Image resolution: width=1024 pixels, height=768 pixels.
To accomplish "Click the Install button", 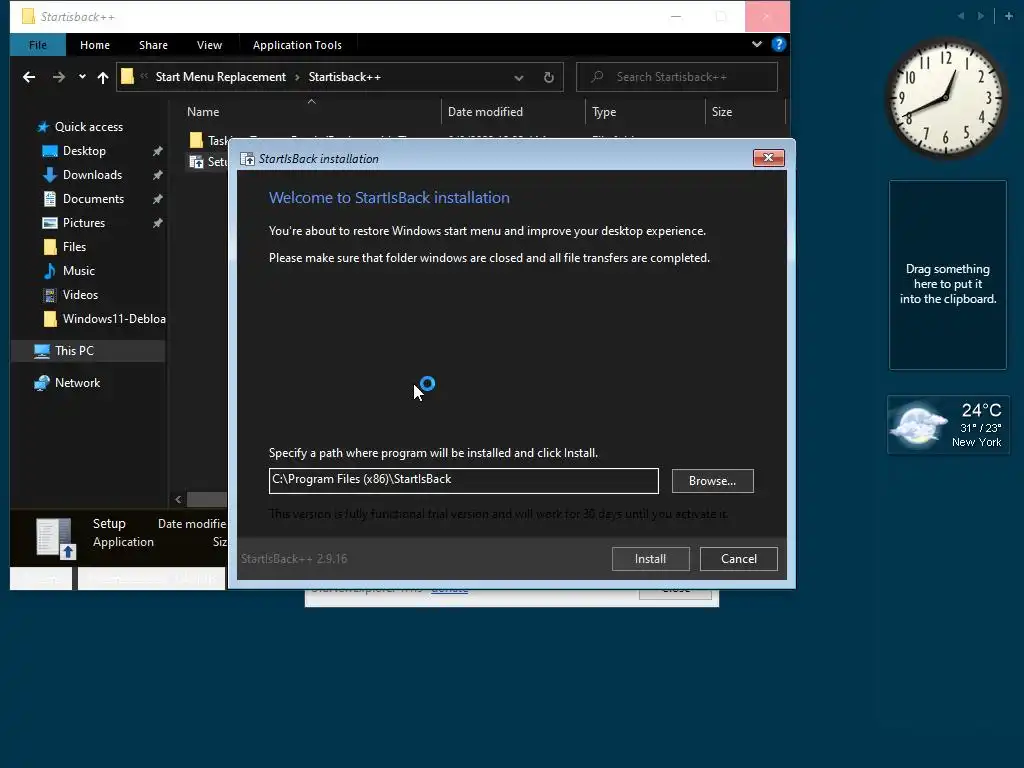I will point(650,559).
